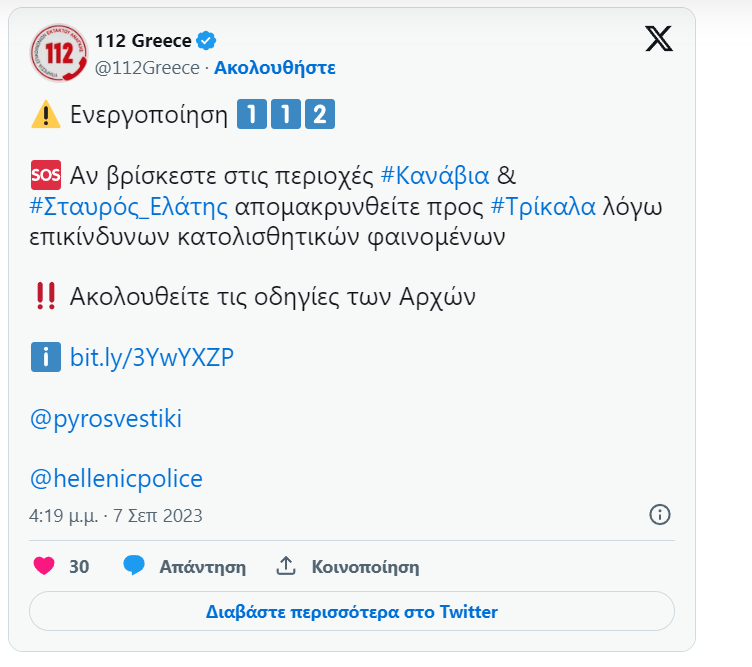Follow via Ακολουθήστε link
752x667 pixels.
click(275, 68)
